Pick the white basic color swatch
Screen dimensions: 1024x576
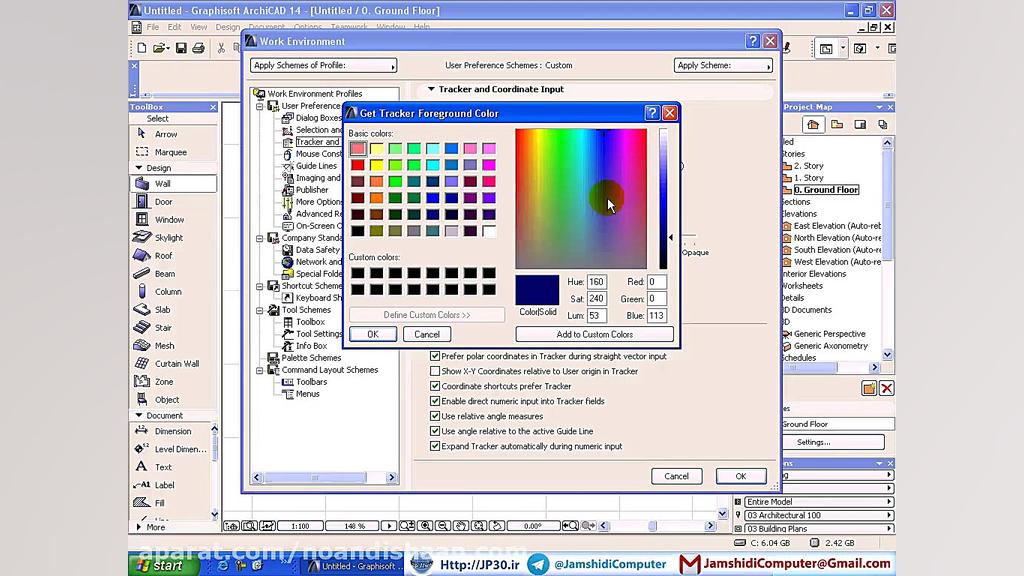point(489,231)
